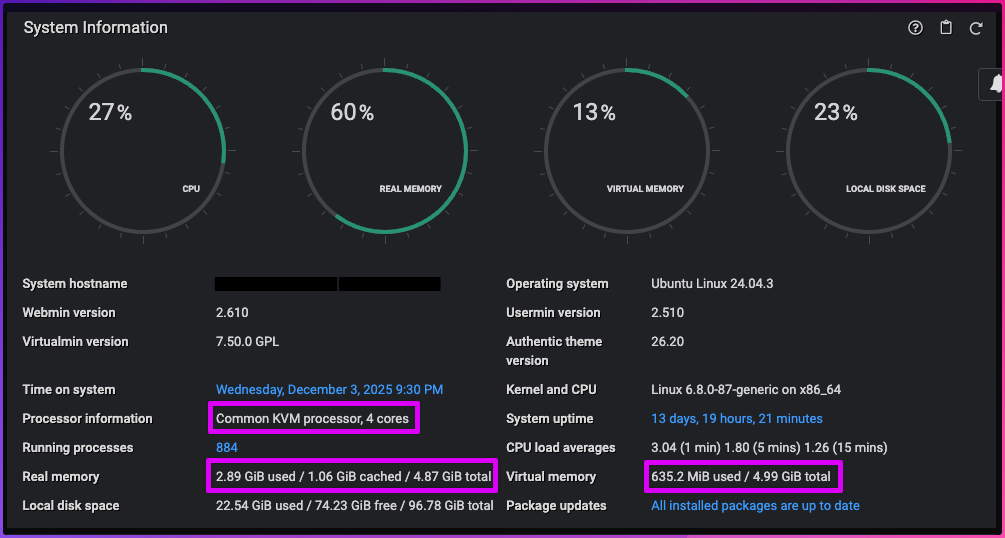Click the CPU load averages value
Image resolution: width=1005 pixels, height=538 pixels.
[769, 448]
